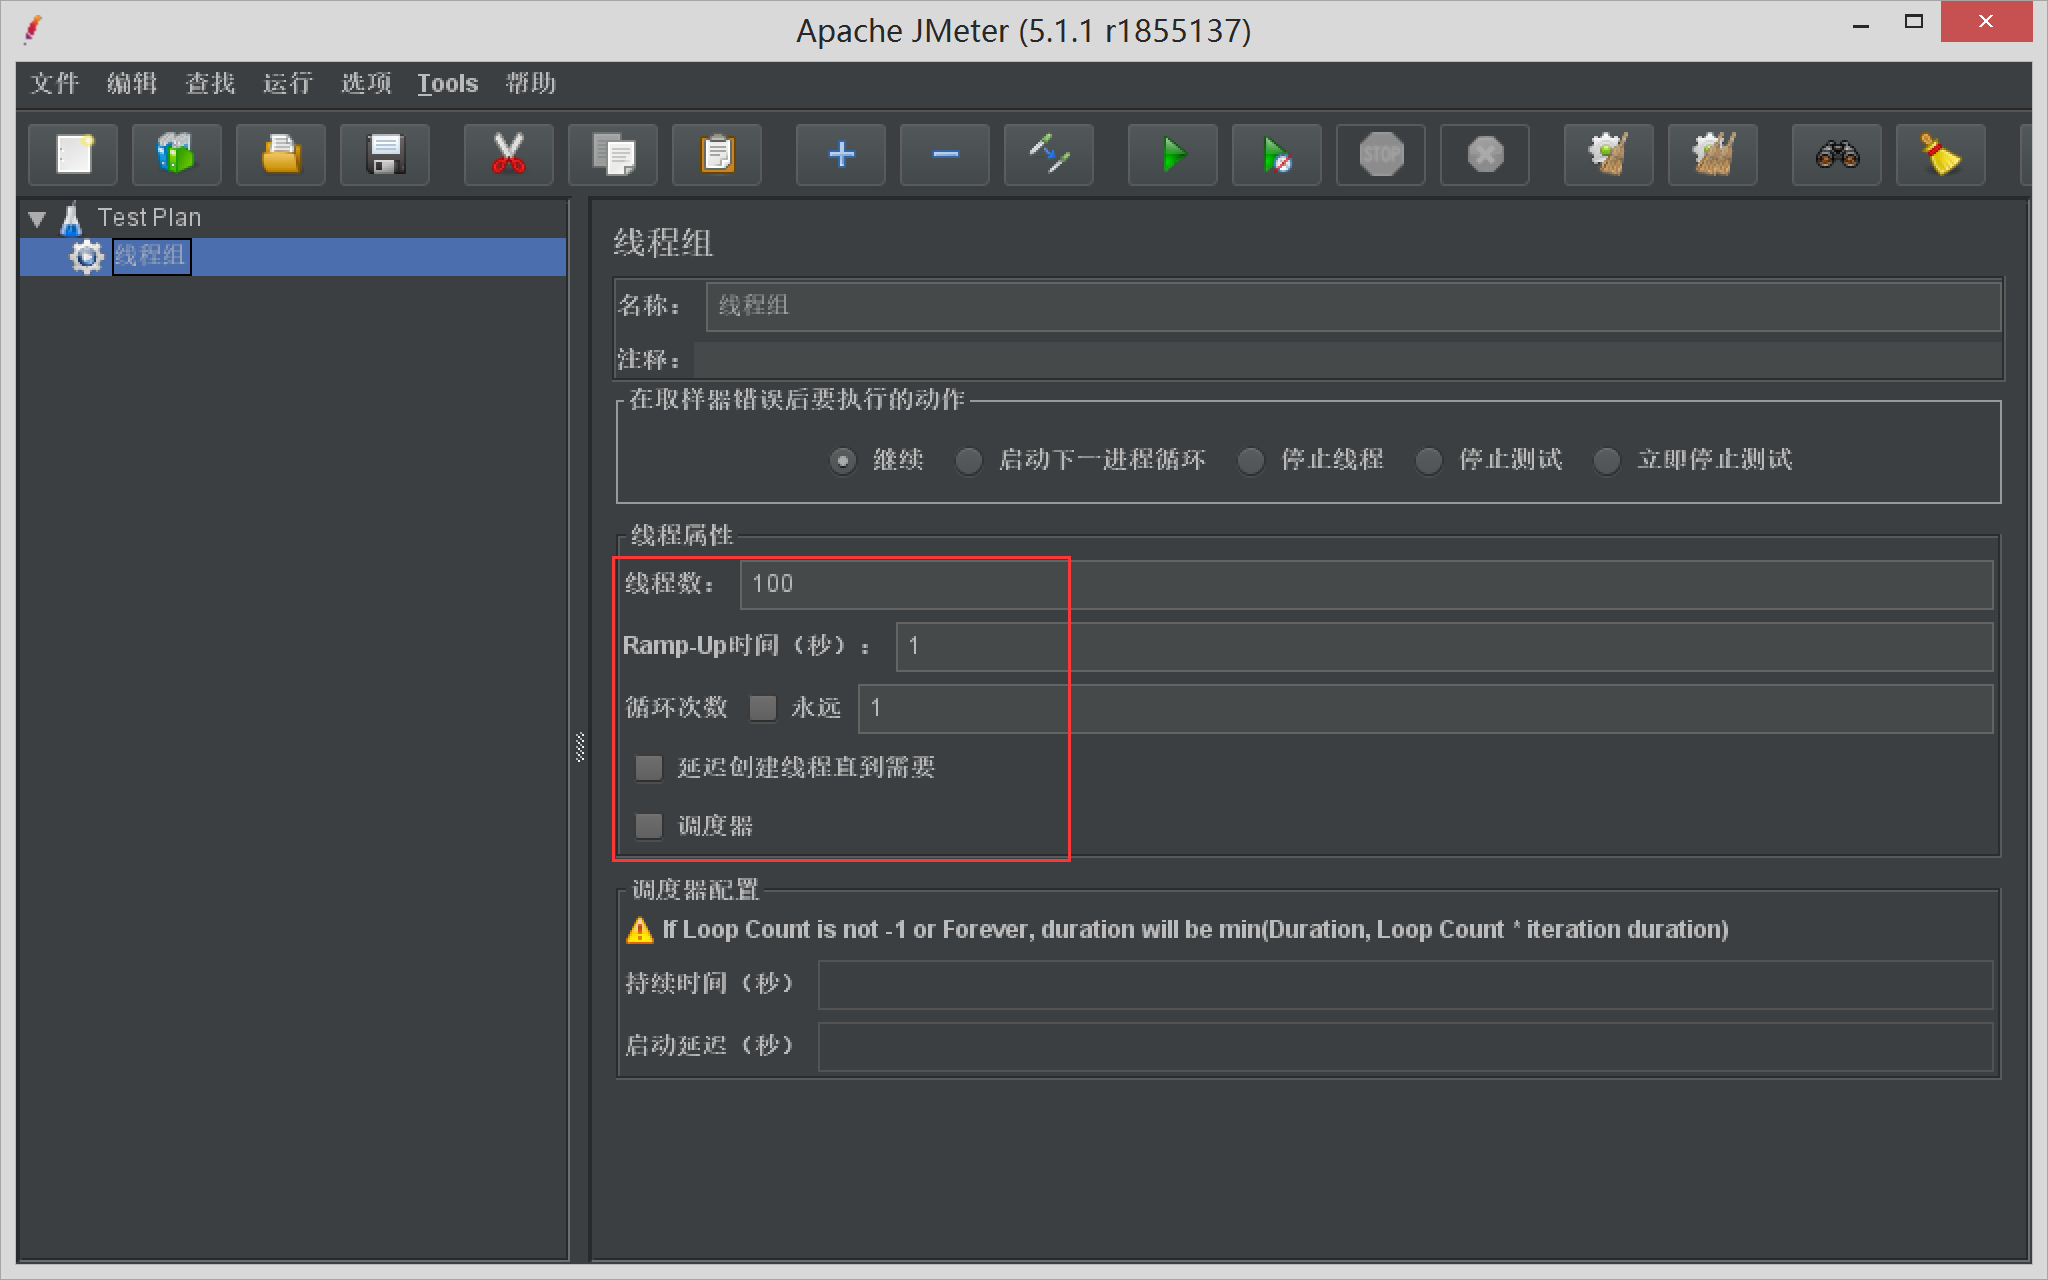
Task: Enable the 永远 loop forever checkbox
Action: (763, 708)
